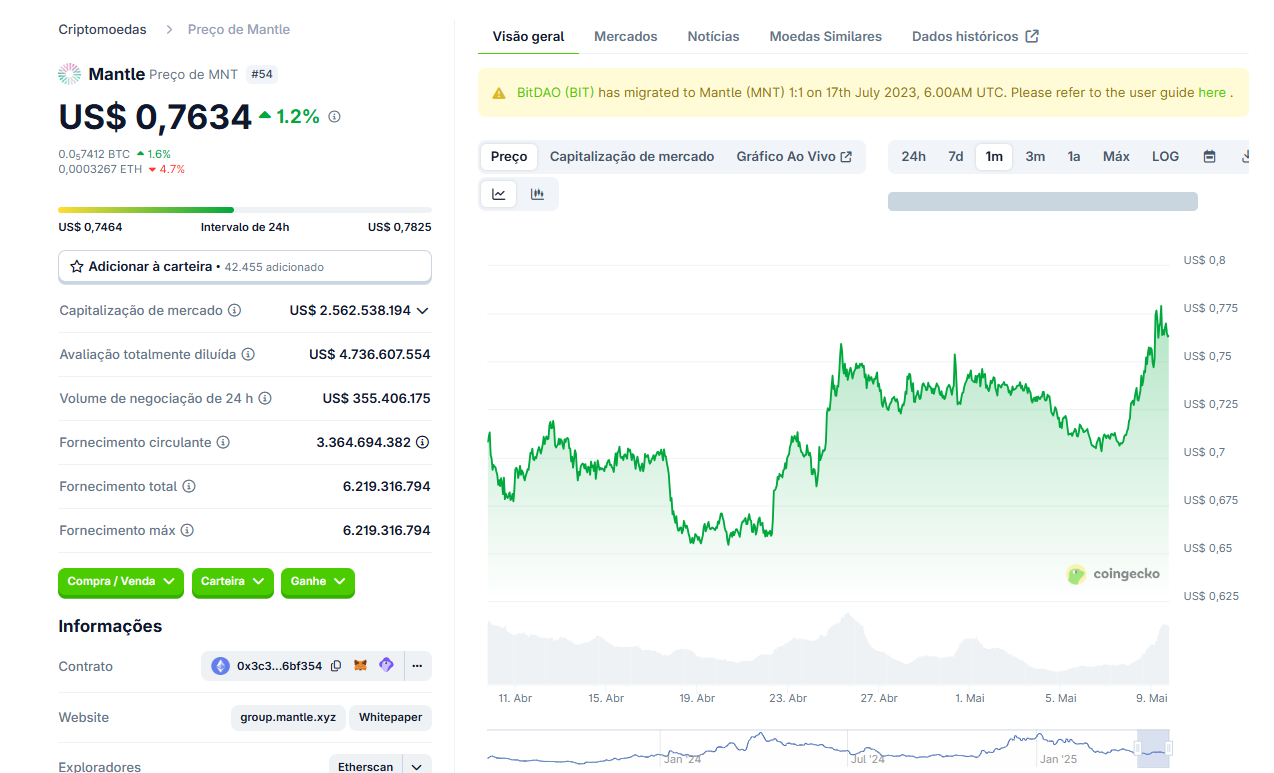Select the 1a chart range
The image size is (1274, 773).
pos(1074,157)
